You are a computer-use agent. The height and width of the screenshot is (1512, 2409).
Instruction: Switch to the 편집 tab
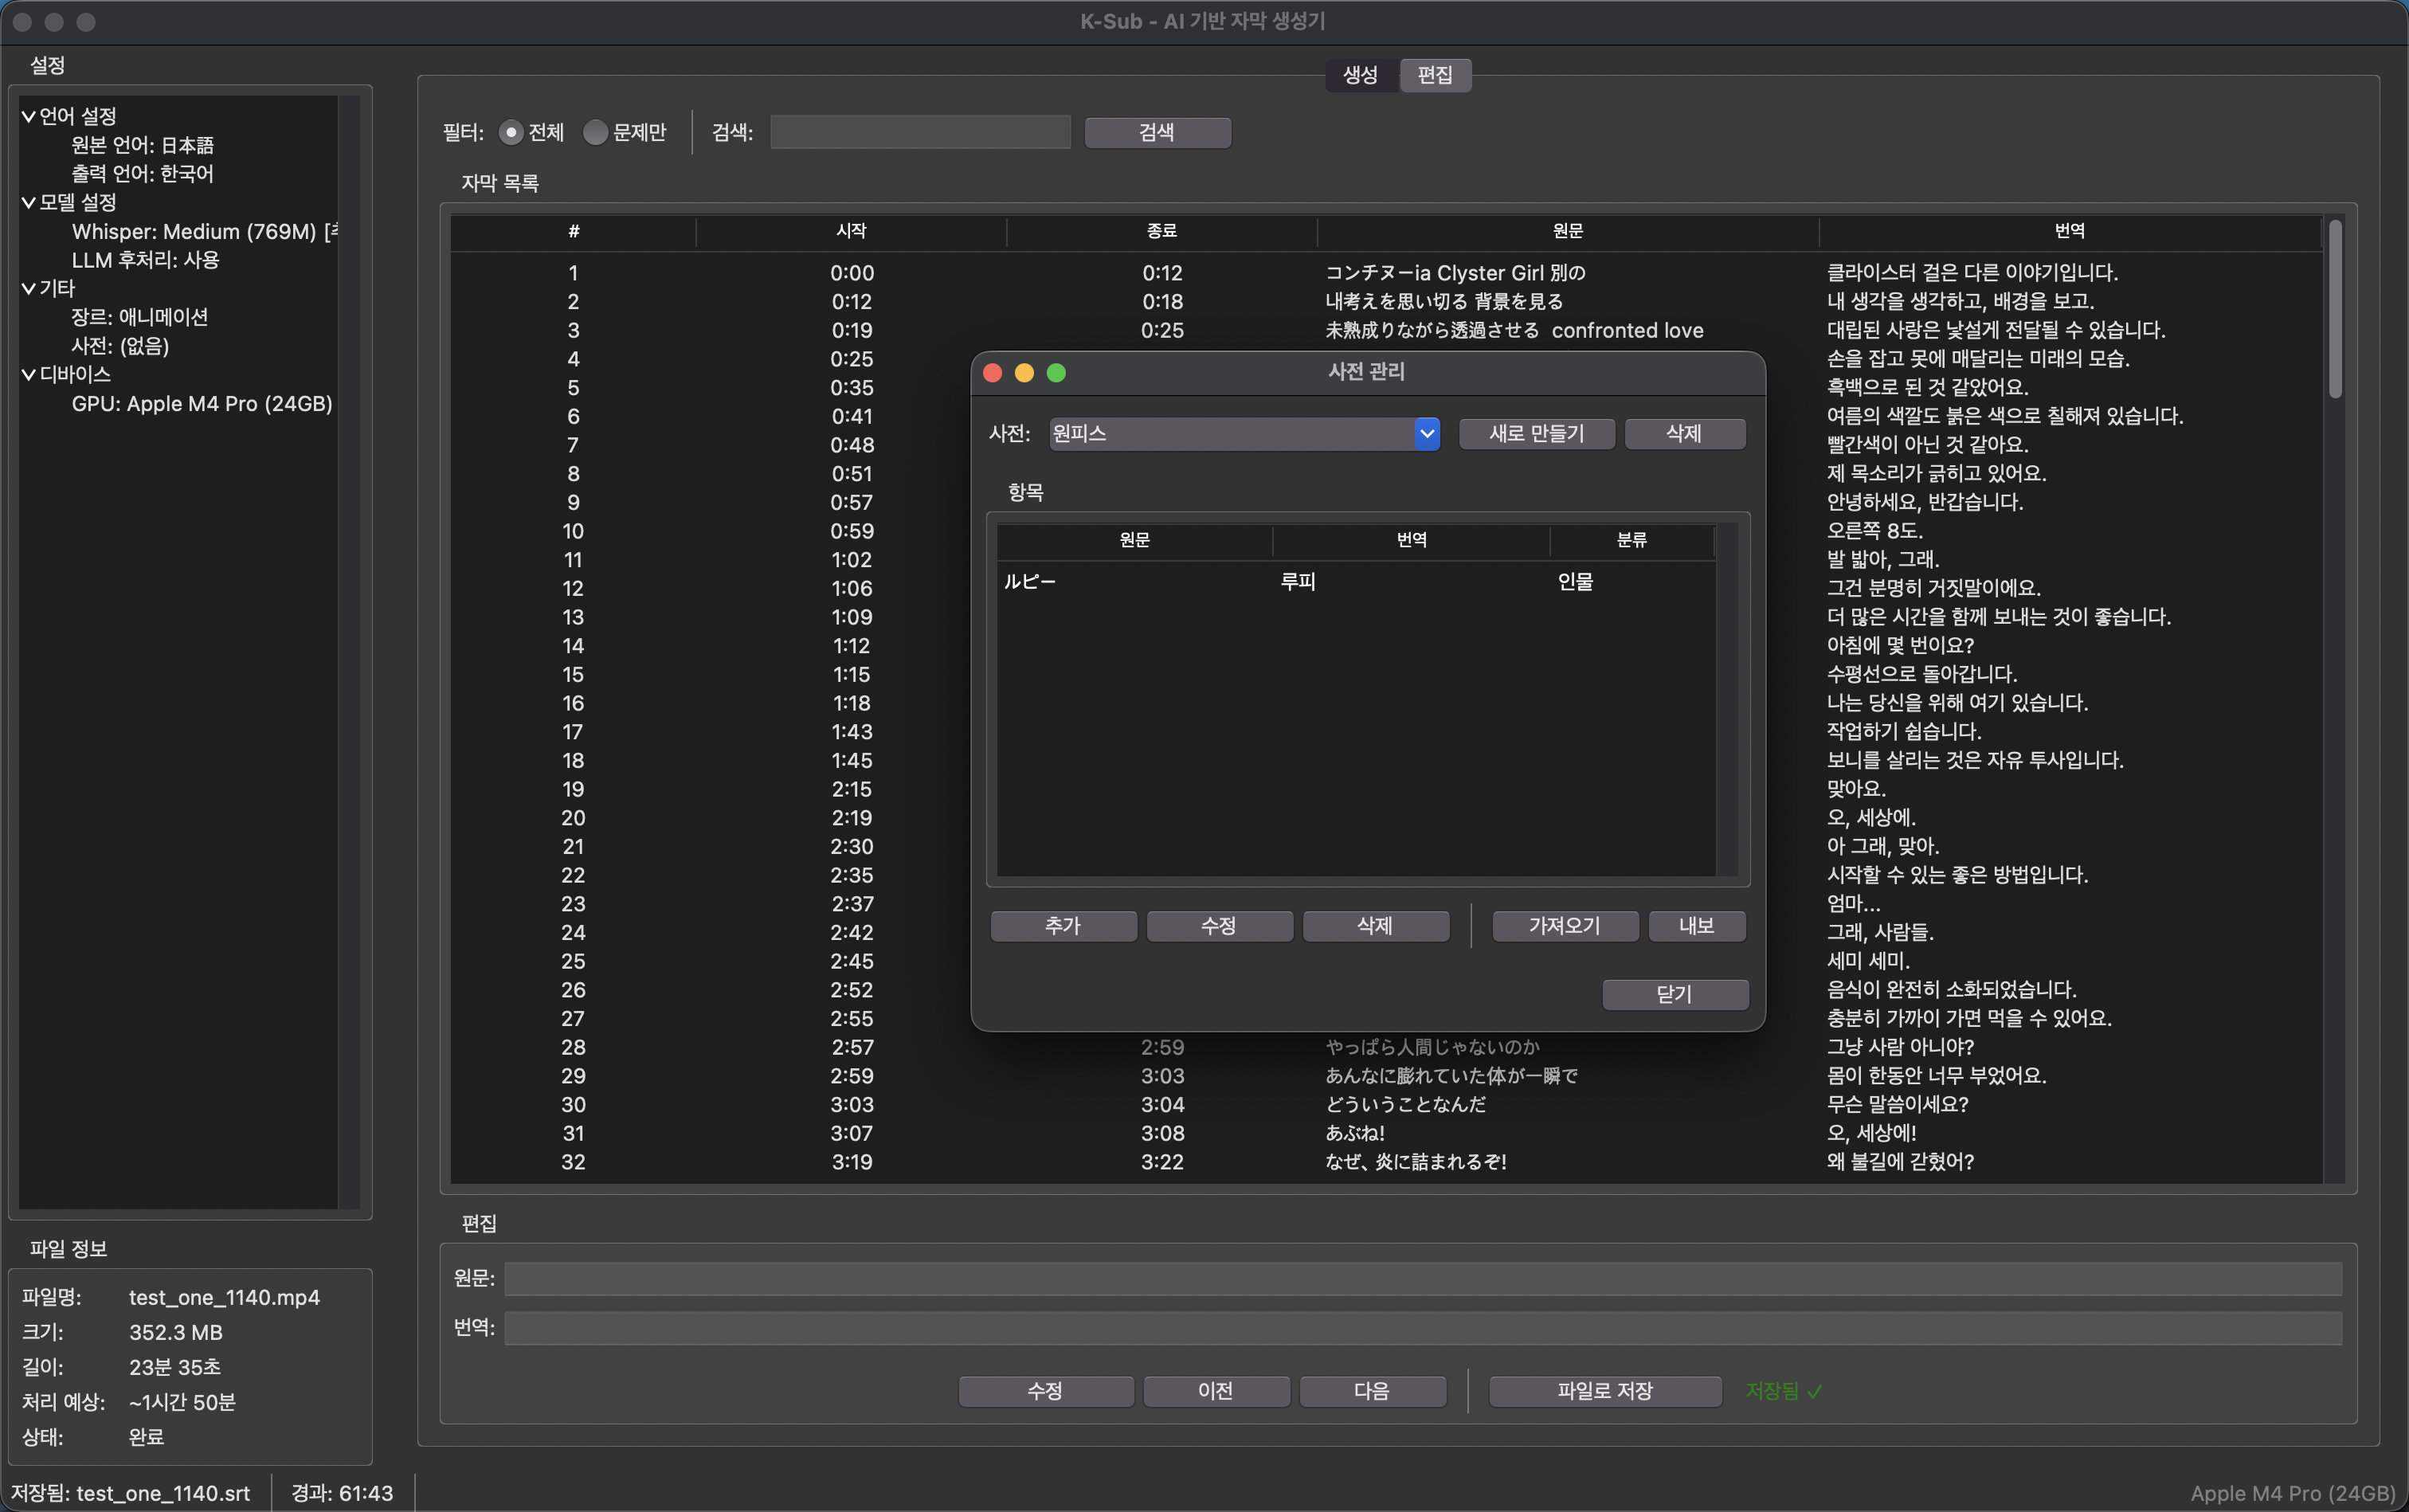point(1435,75)
